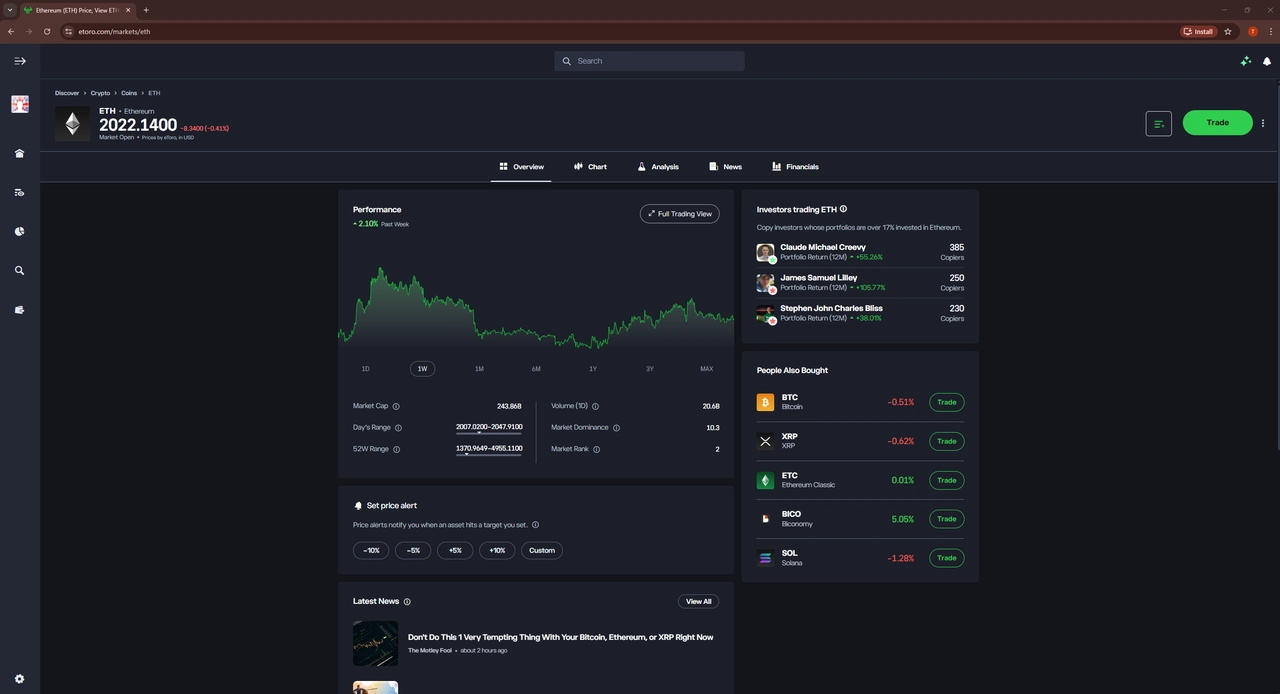Open the Portfolio pie-chart sidebar icon

[19, 231]
